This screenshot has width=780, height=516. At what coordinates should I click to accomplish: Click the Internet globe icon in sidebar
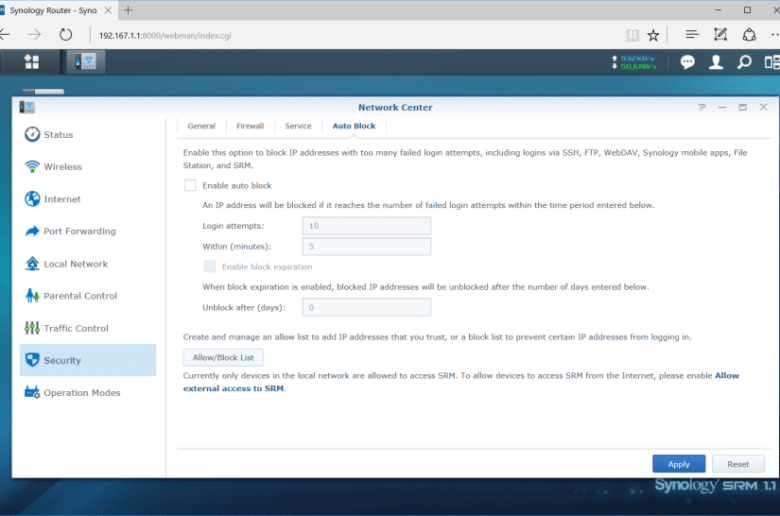pyautogui.click(x=32, y=199)
